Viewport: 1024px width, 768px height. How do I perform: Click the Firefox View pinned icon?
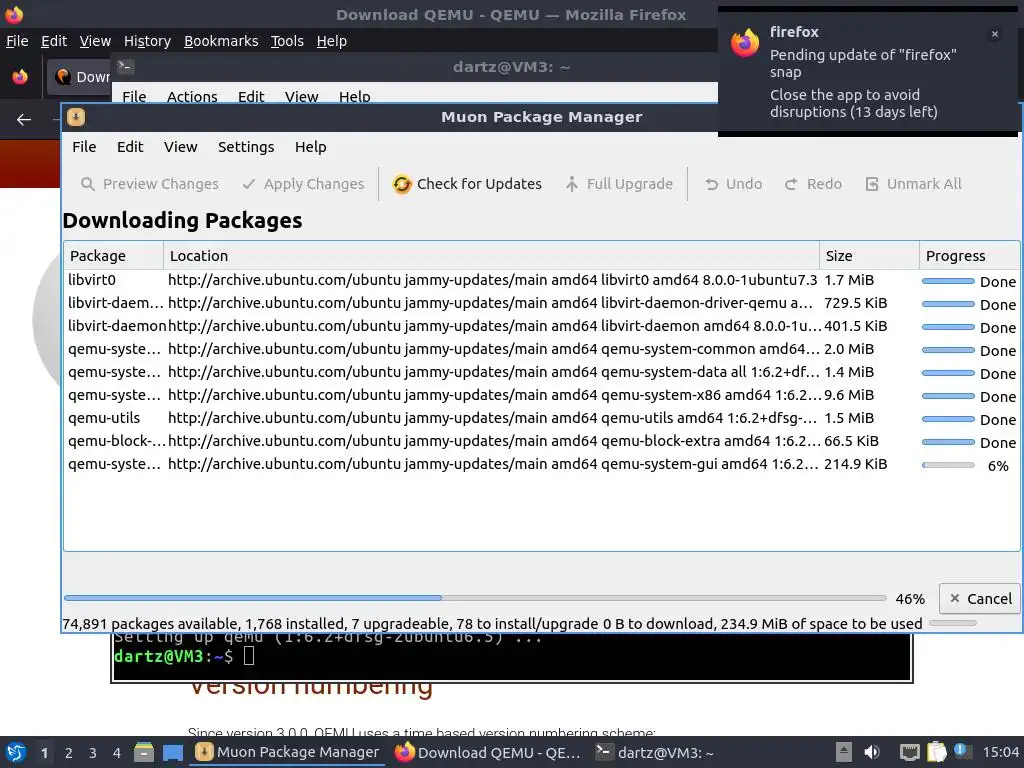point(20,76)
